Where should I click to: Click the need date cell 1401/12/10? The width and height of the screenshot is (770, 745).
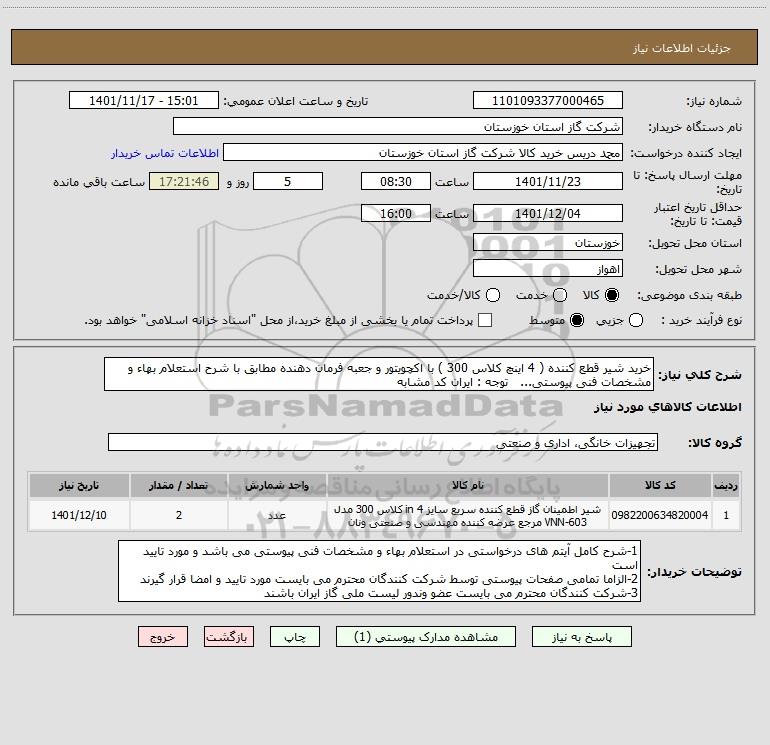tap(79, 515)
